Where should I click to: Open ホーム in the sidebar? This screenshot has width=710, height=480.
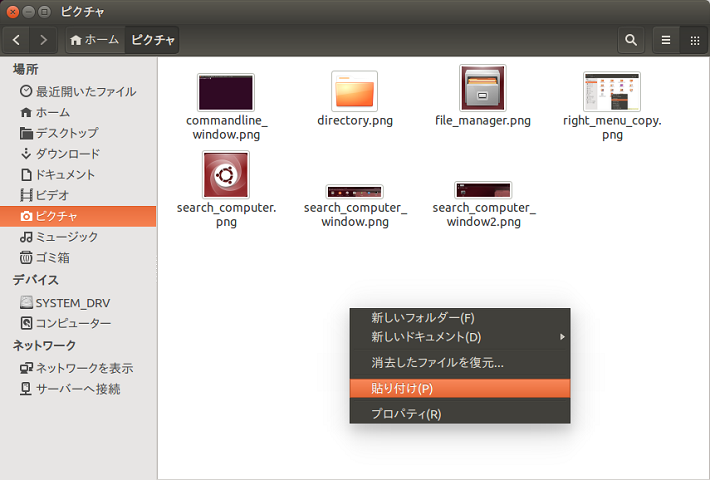click(78, 112)
